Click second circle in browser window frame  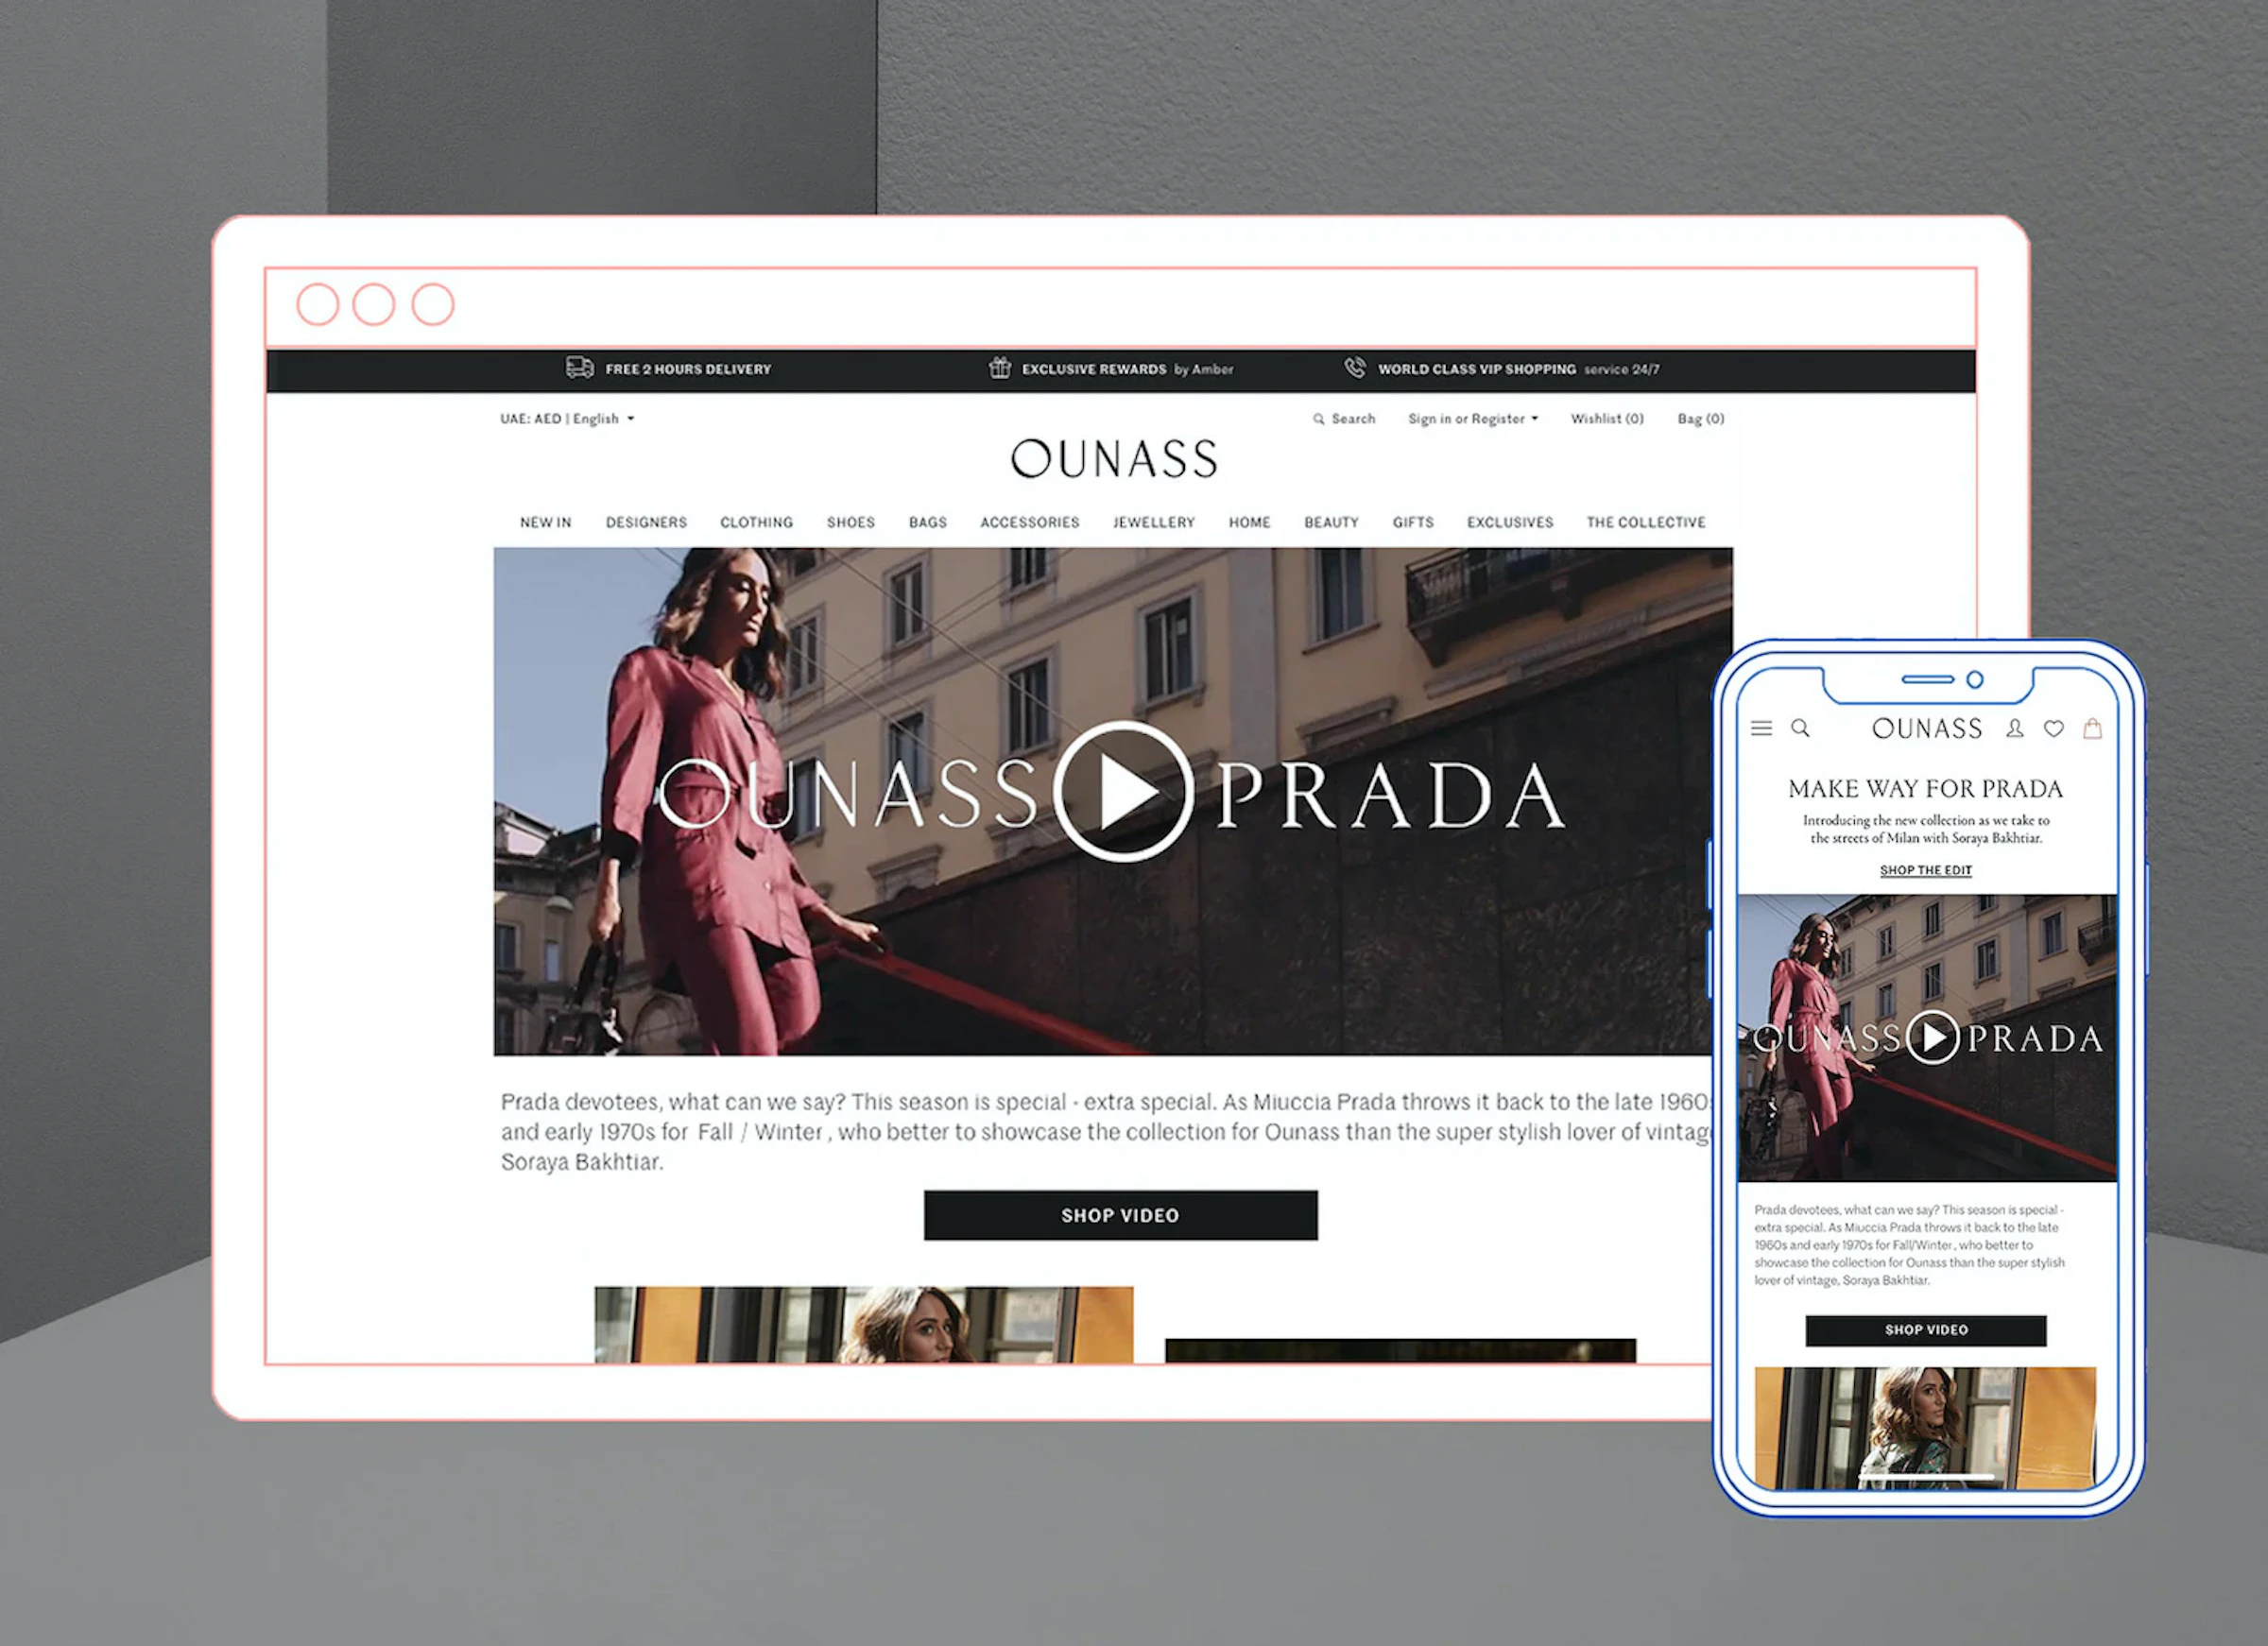tap(374, 304)
